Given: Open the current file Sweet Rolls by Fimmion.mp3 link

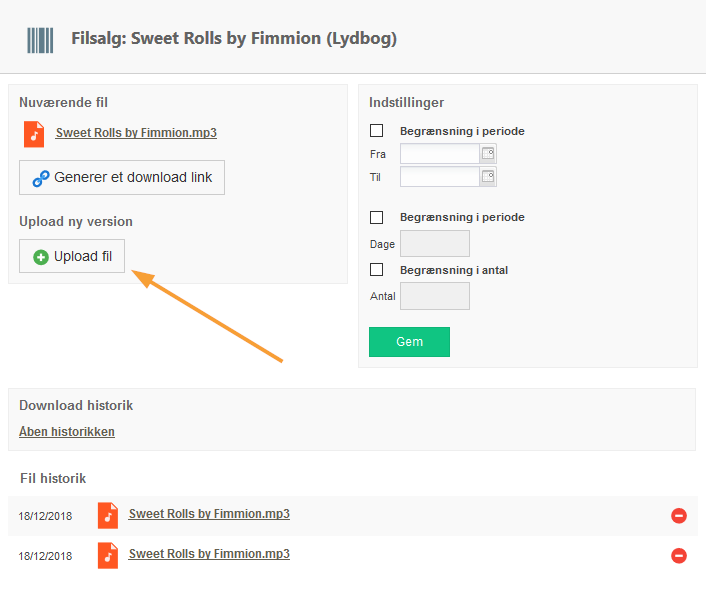Looking at the screenshot, I should [136, 133].
